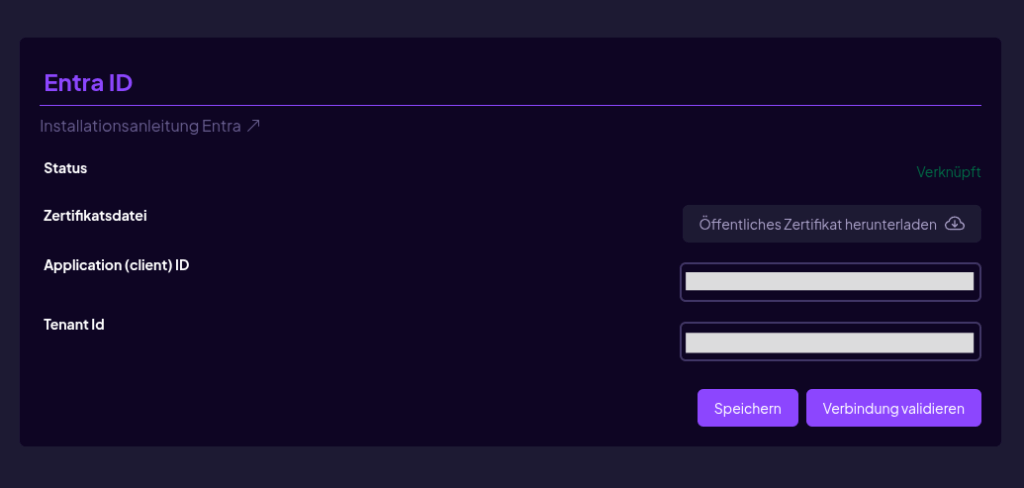This screenshot has height=488, width=1024.
Task: Click the Status row label
Action: pyautogui.click(x=65, y=168)
